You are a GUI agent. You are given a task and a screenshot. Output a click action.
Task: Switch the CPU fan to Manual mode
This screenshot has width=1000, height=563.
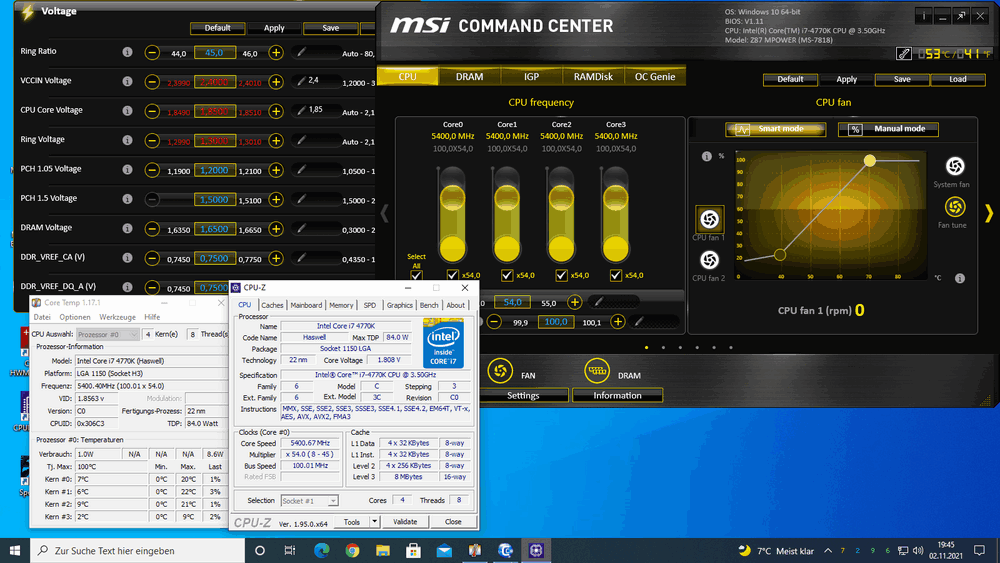tap(888, 129)
